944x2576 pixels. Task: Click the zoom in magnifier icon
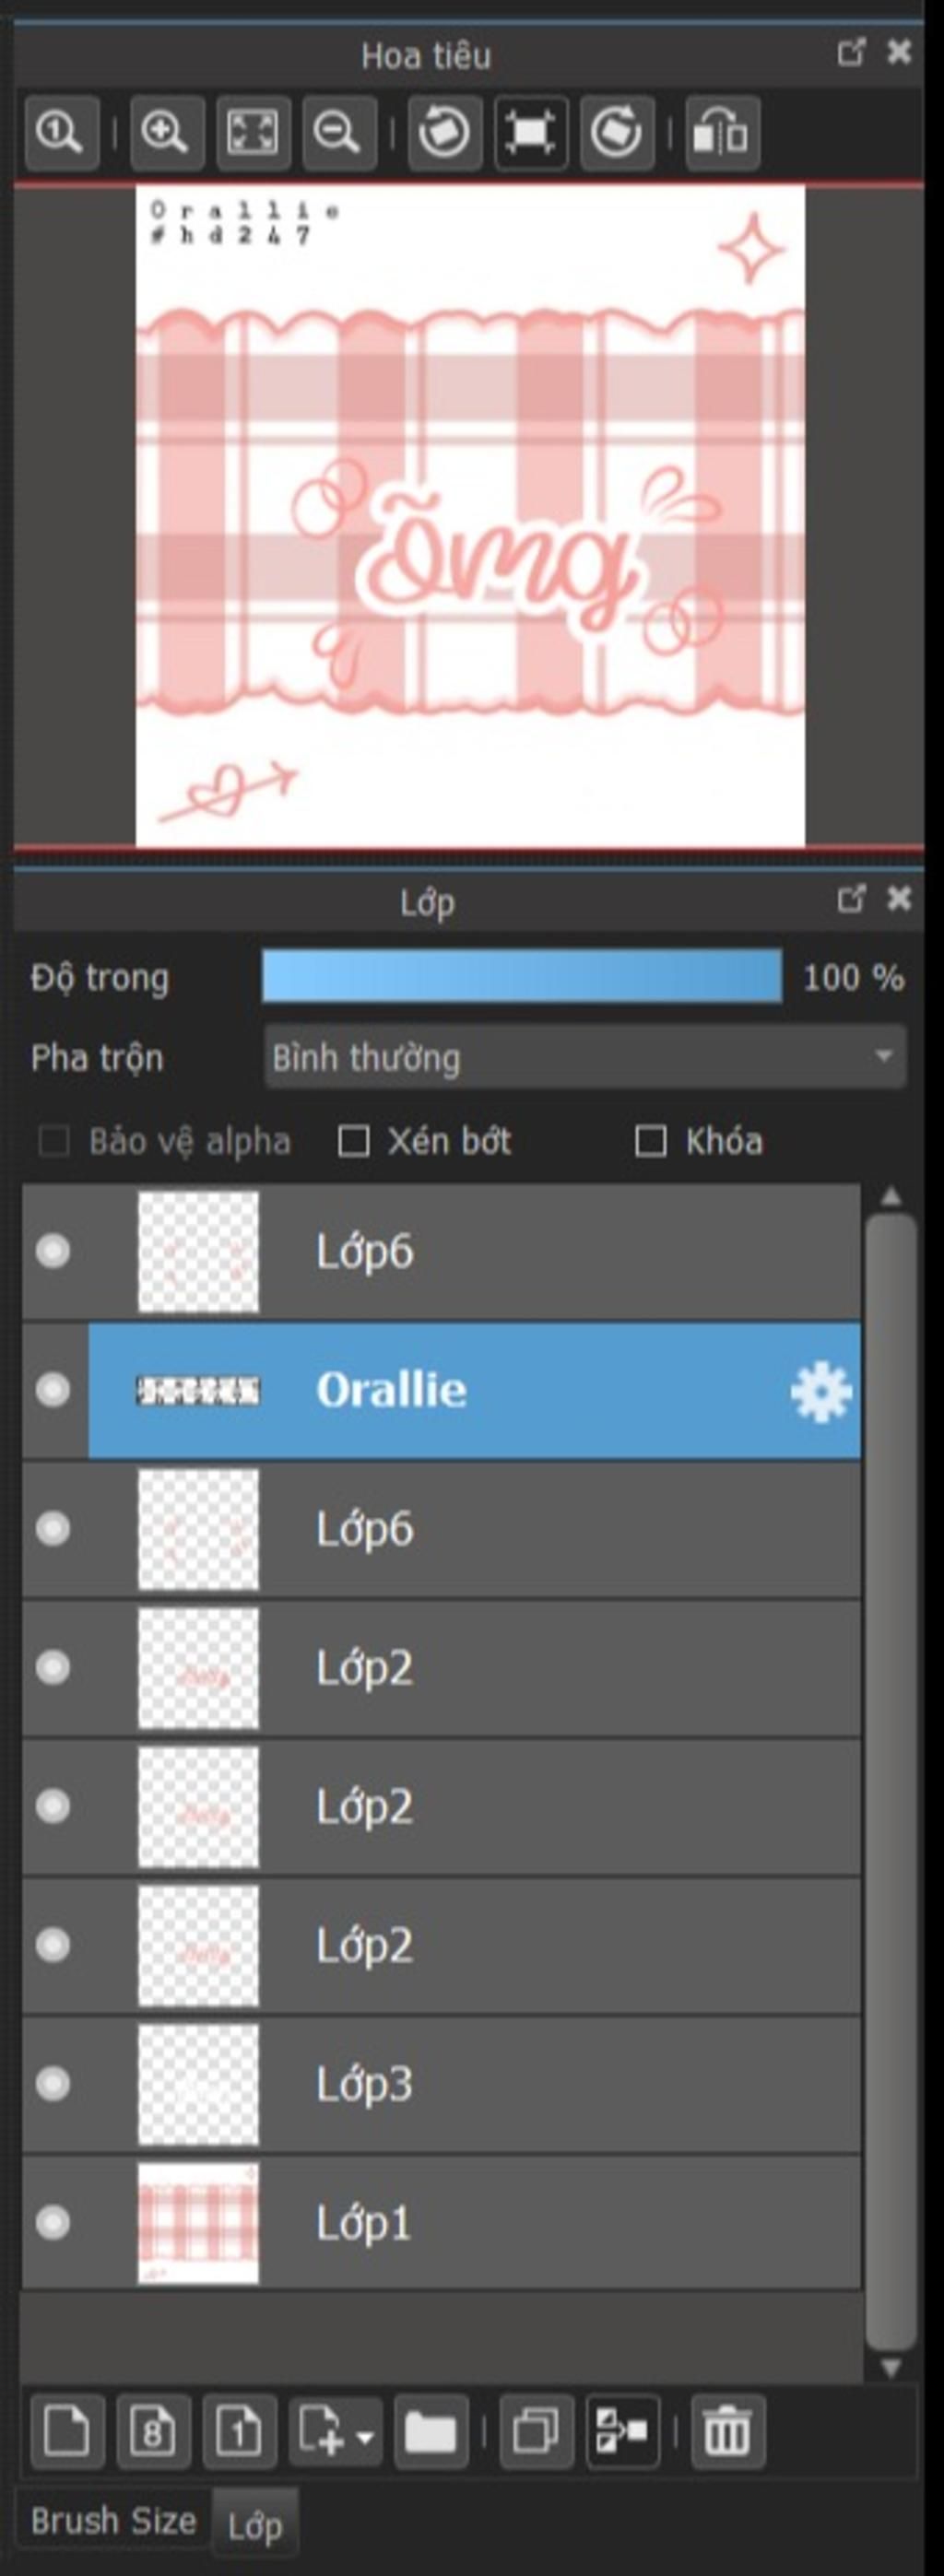(167, 132)
